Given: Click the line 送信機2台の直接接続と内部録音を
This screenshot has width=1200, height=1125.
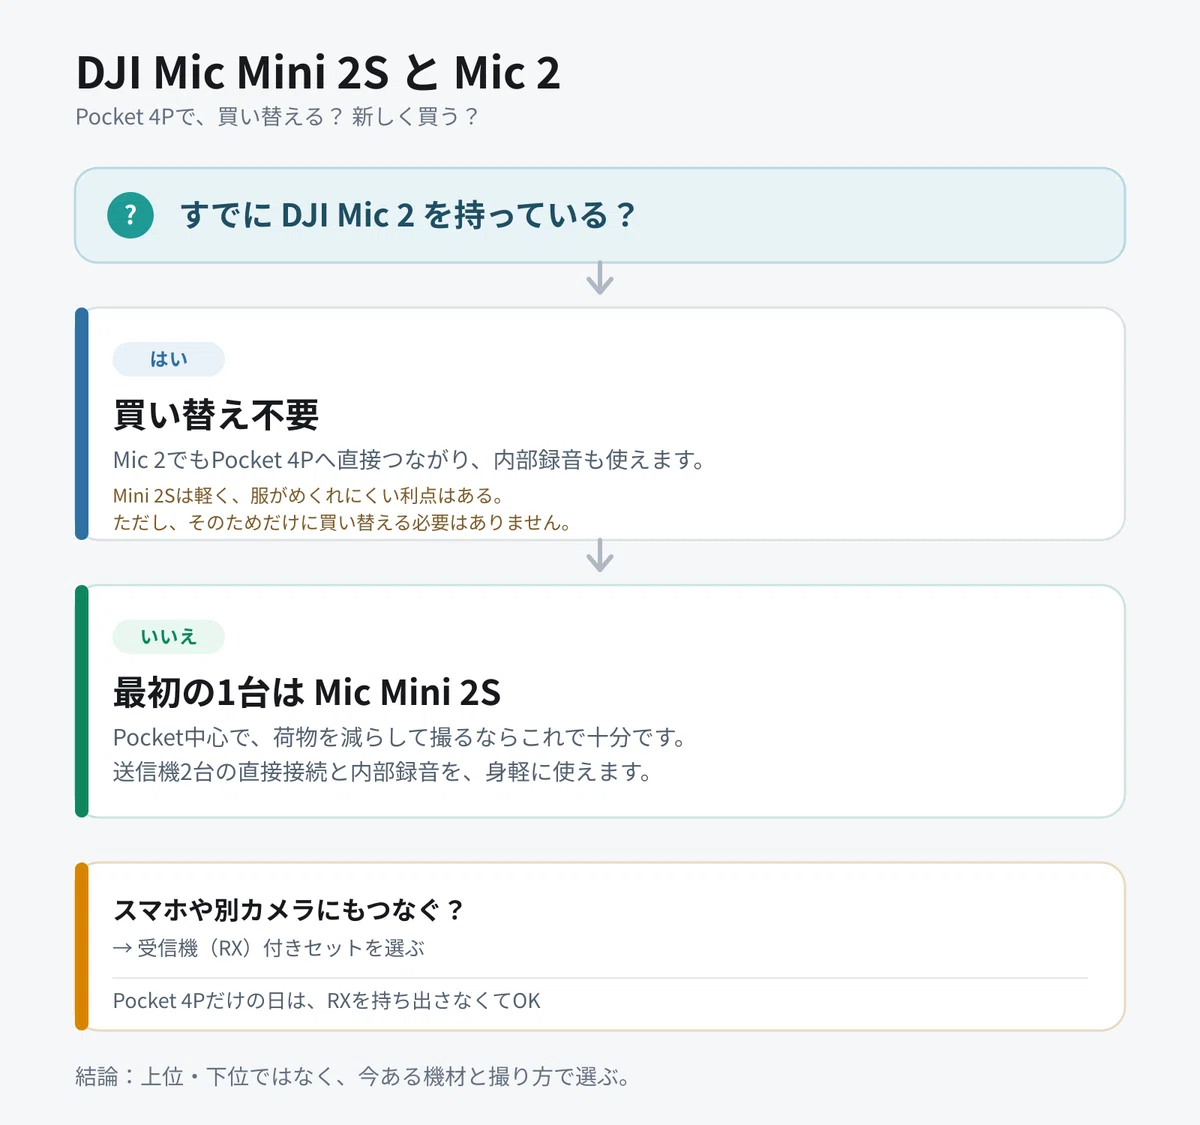Looking at the screenshot, I should coord(383,772).
